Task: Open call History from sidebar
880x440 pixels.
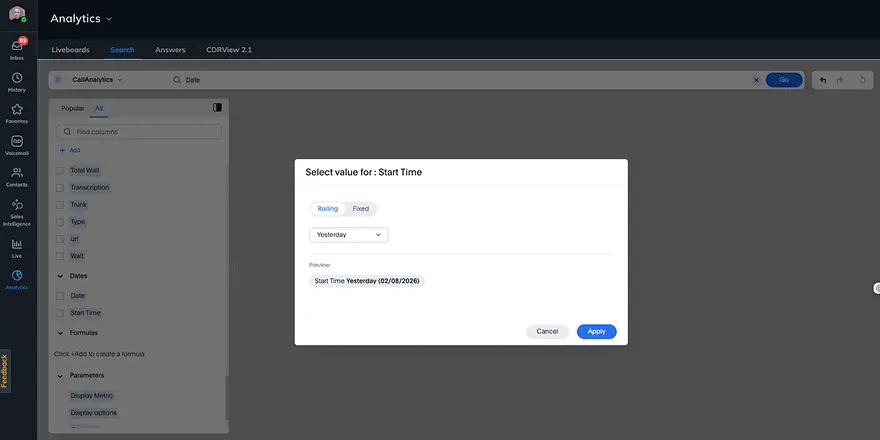Action: [x=17, y=80]
